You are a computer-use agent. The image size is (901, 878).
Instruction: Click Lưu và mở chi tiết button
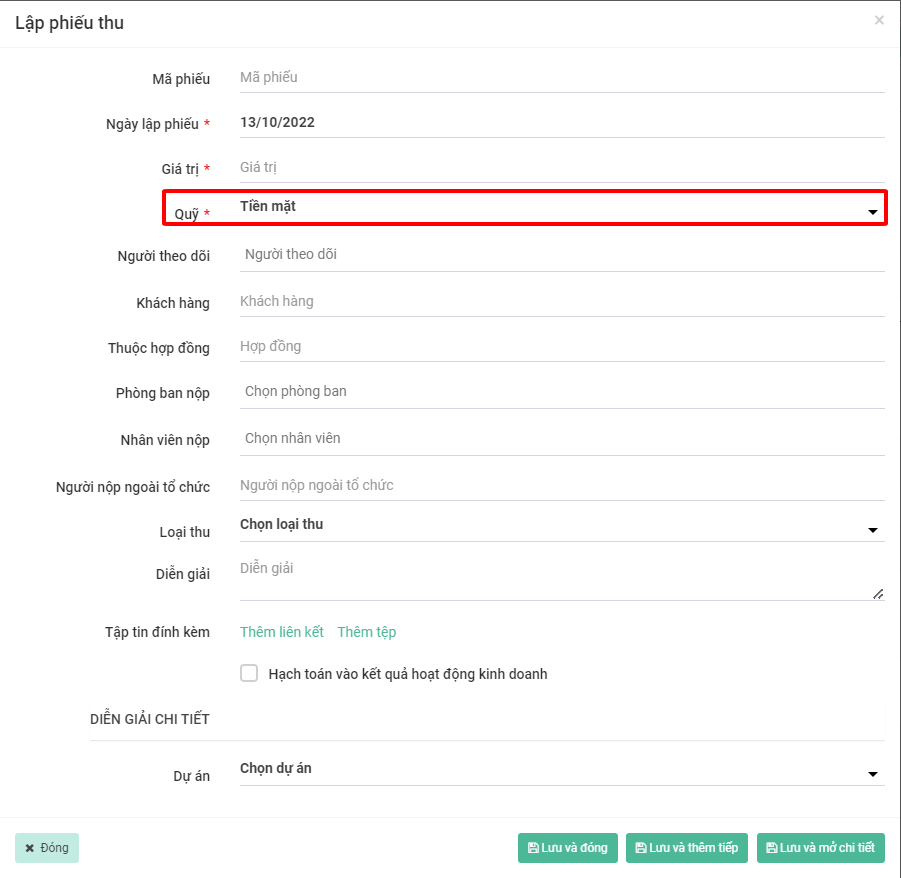pos(820,848)
